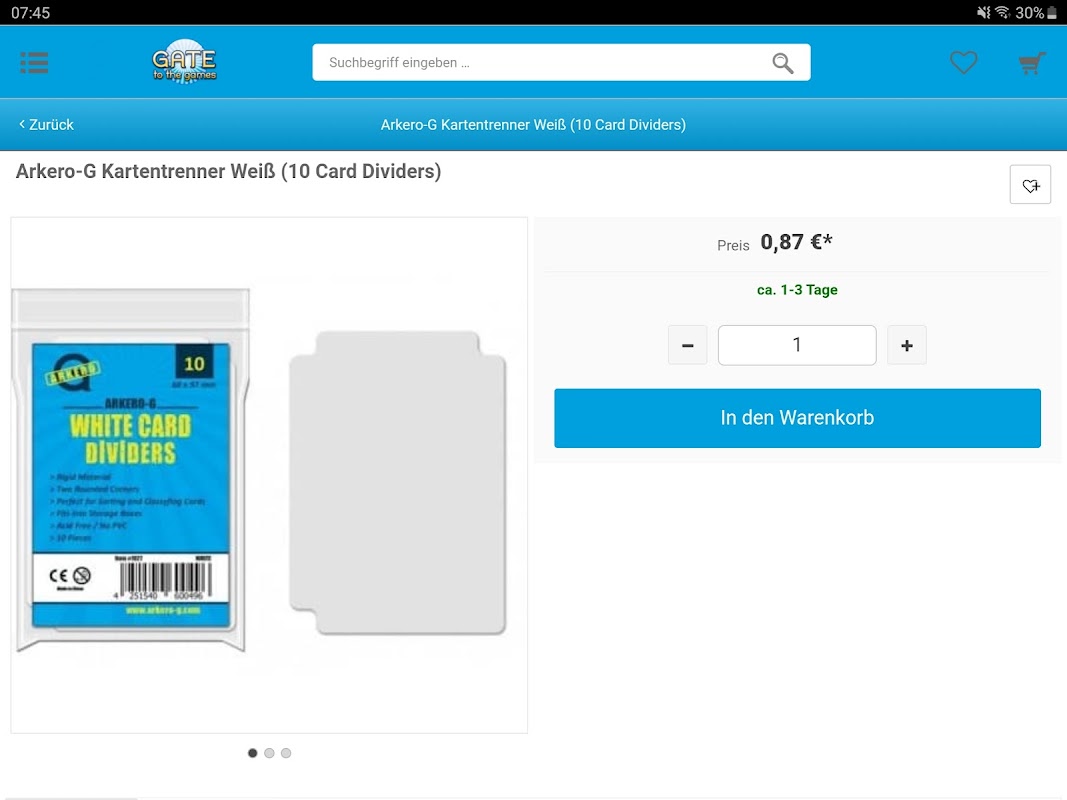
Task: Open the White Card Dividers package image
Action: [131, 469]
